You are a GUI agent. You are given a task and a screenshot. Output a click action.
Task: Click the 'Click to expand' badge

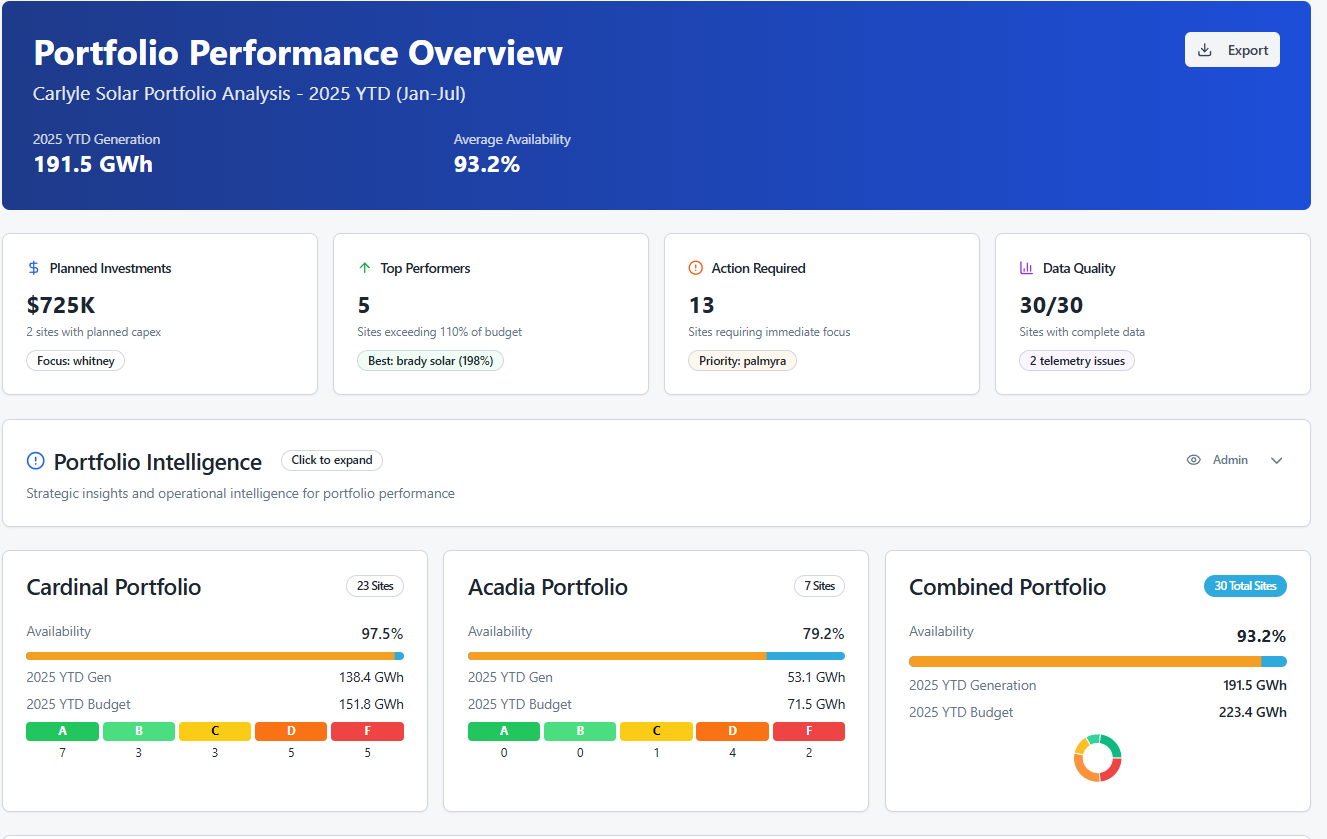(331, 460)
